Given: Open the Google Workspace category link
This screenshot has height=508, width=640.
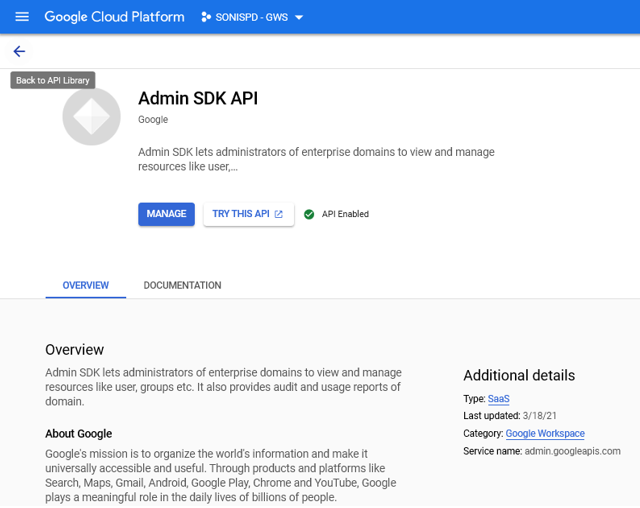Looking at the screenshot, I should point(545,433).
